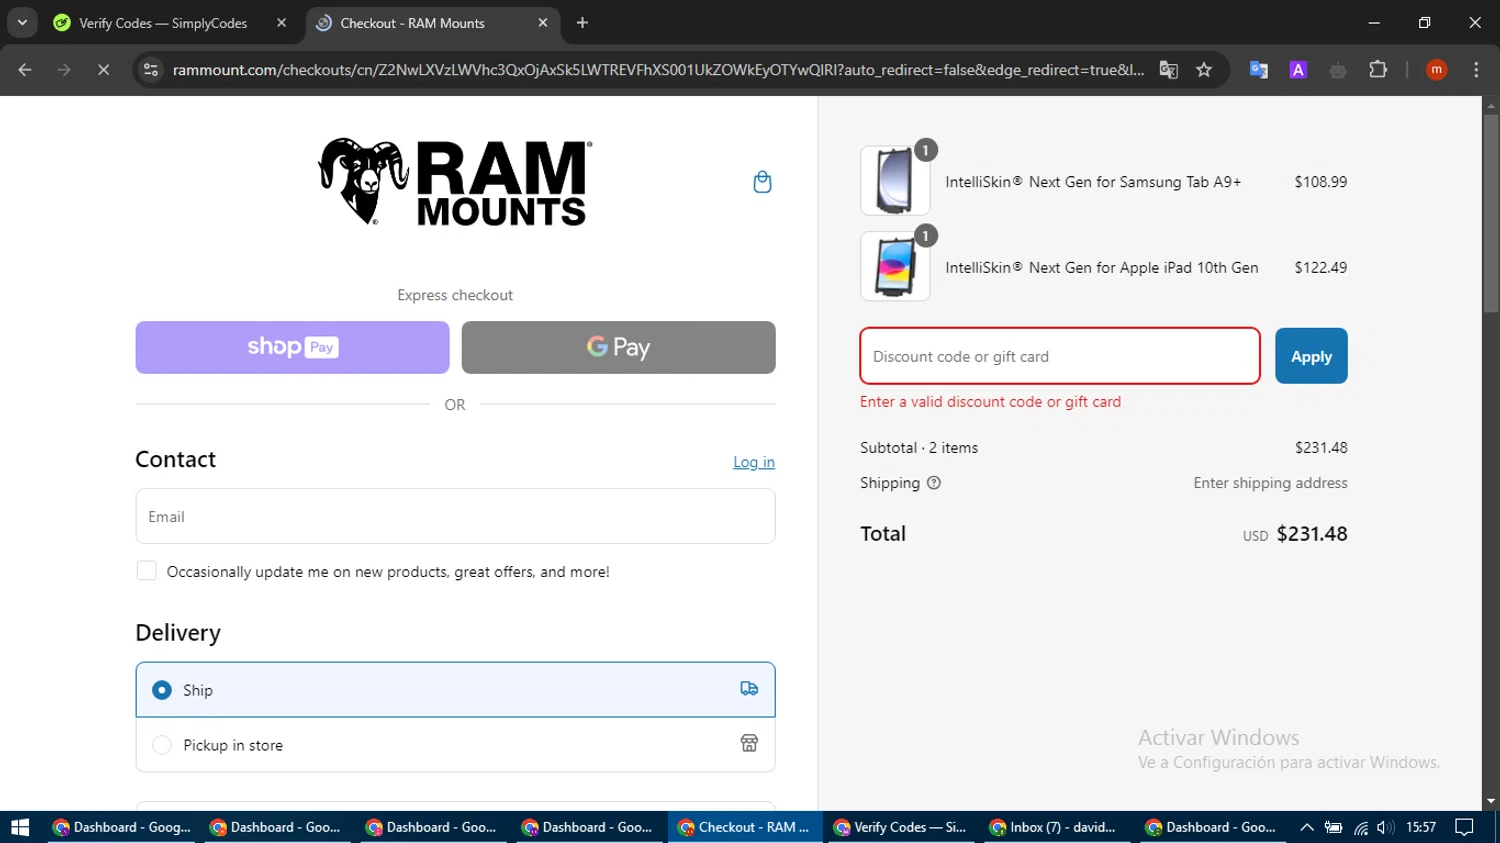Focus the Email input field
Image resolution: width=1500 pixels, height=843 pixels.
[455, 516]
